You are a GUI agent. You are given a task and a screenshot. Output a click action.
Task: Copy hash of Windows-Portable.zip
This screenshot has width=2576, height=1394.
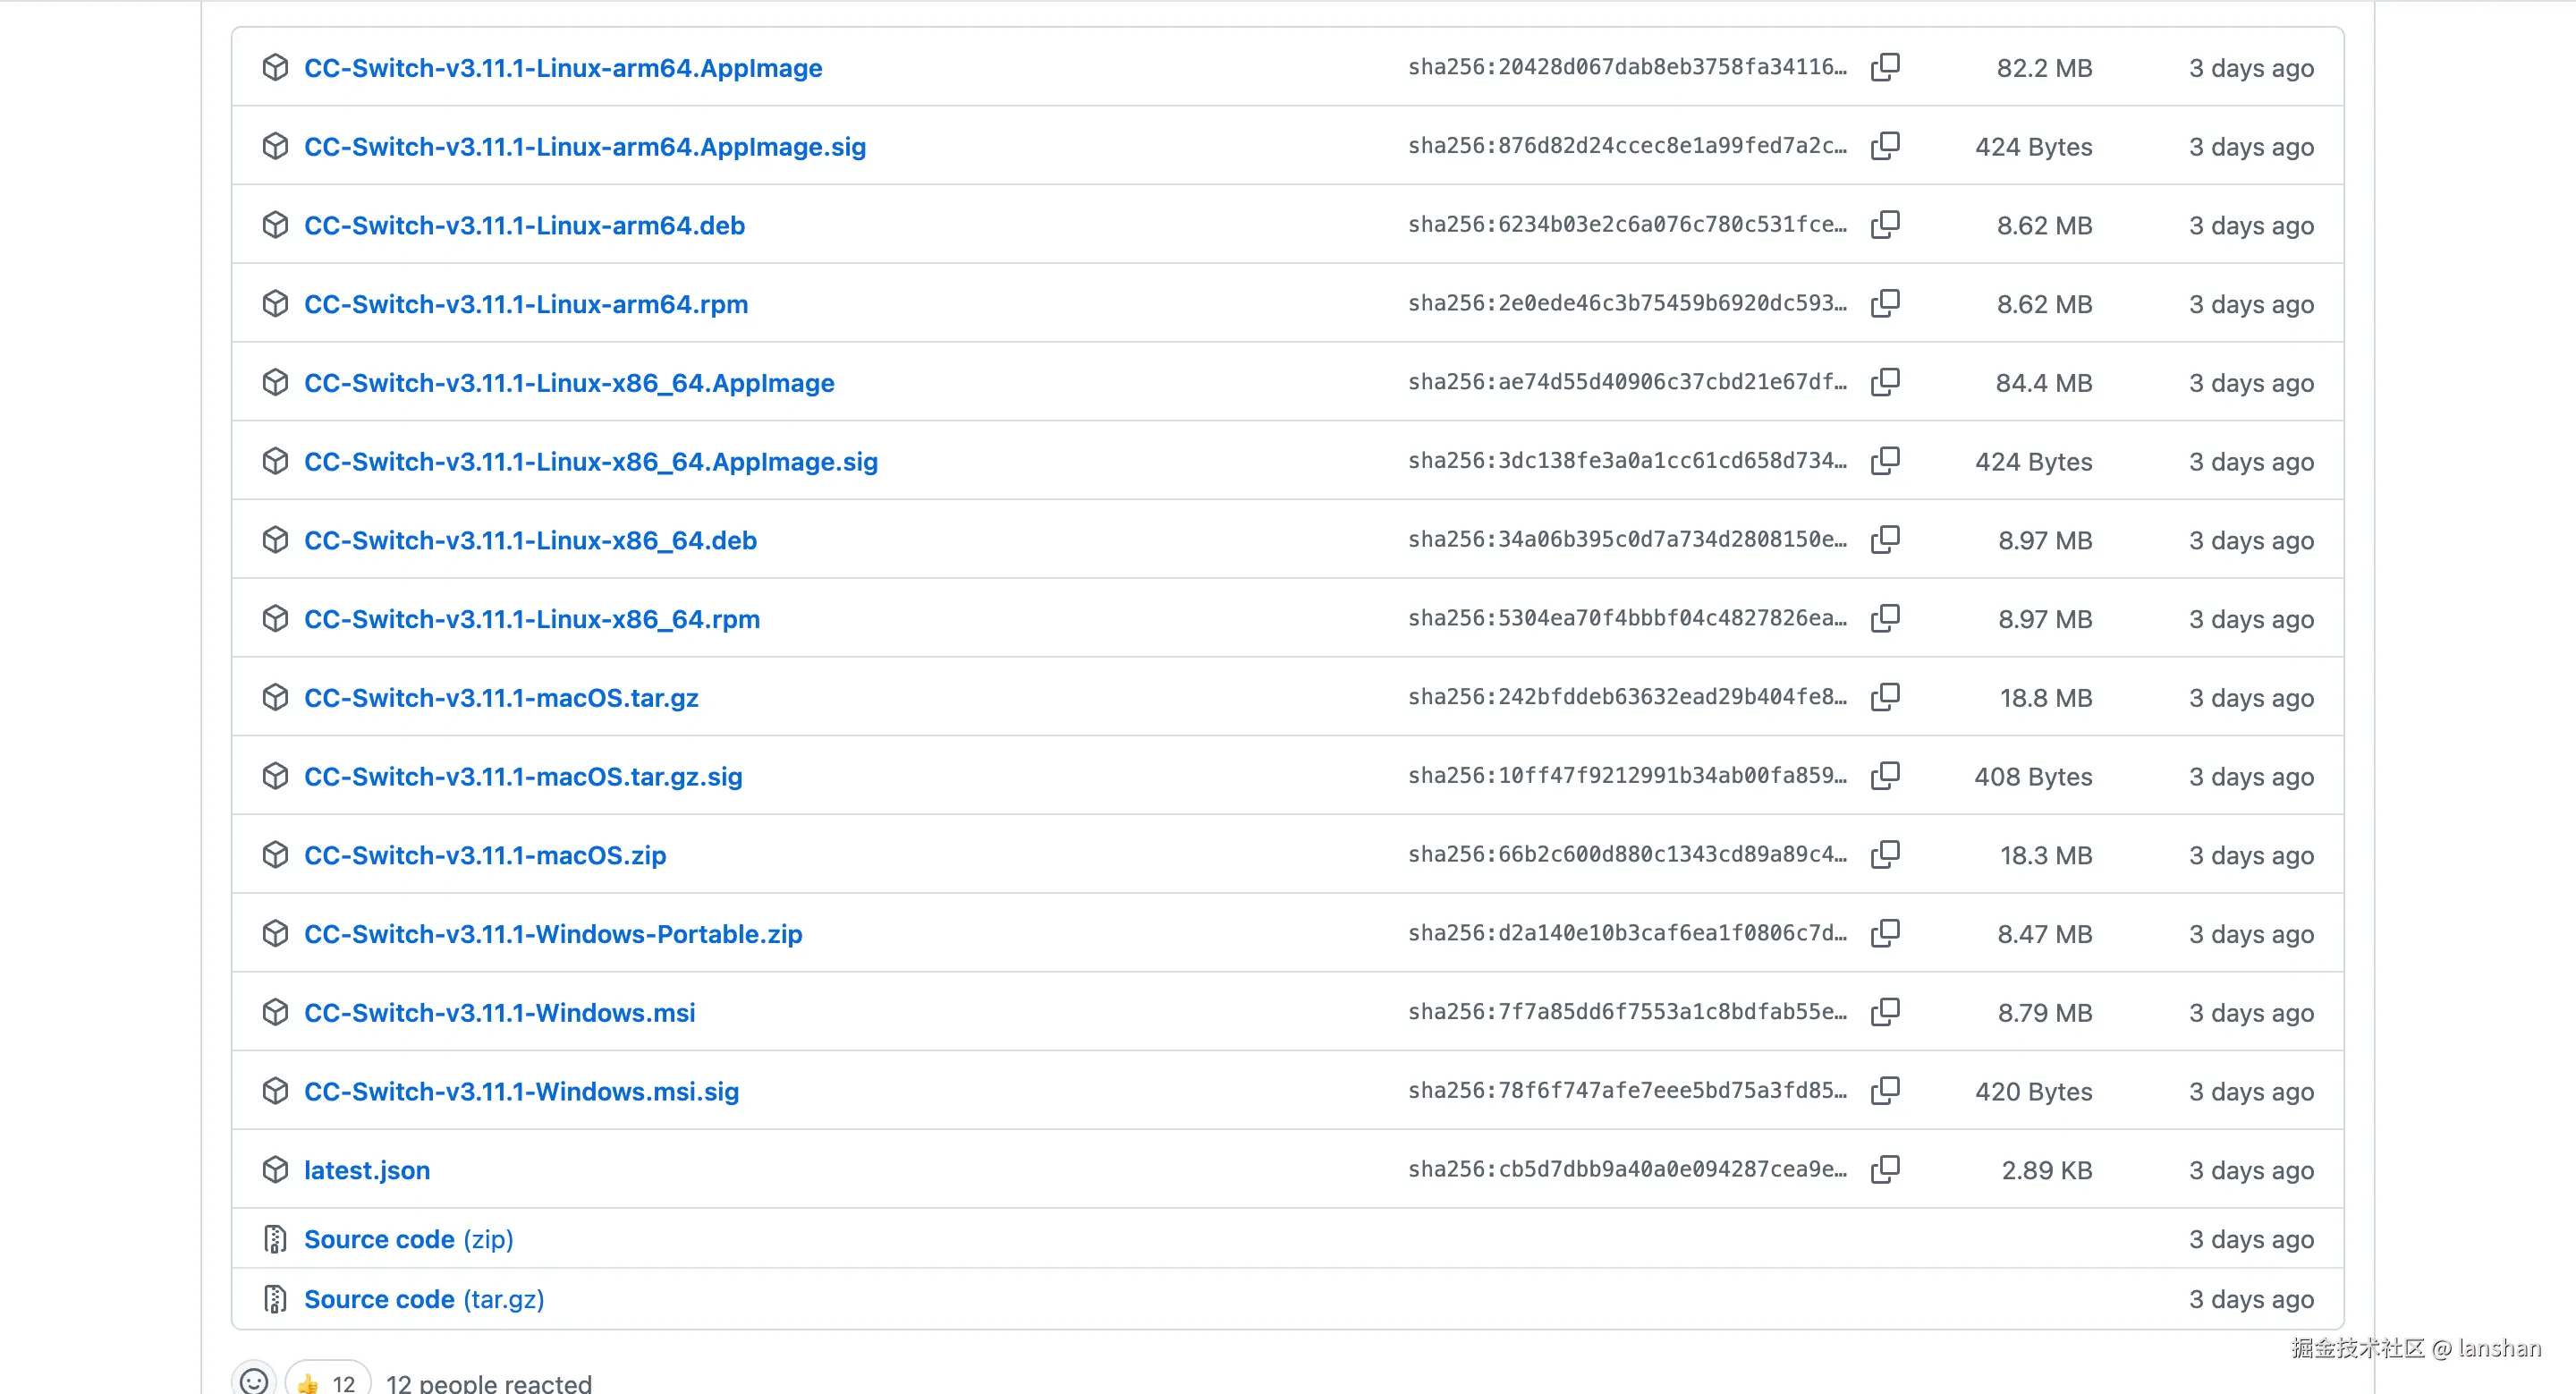[1885, 933]
